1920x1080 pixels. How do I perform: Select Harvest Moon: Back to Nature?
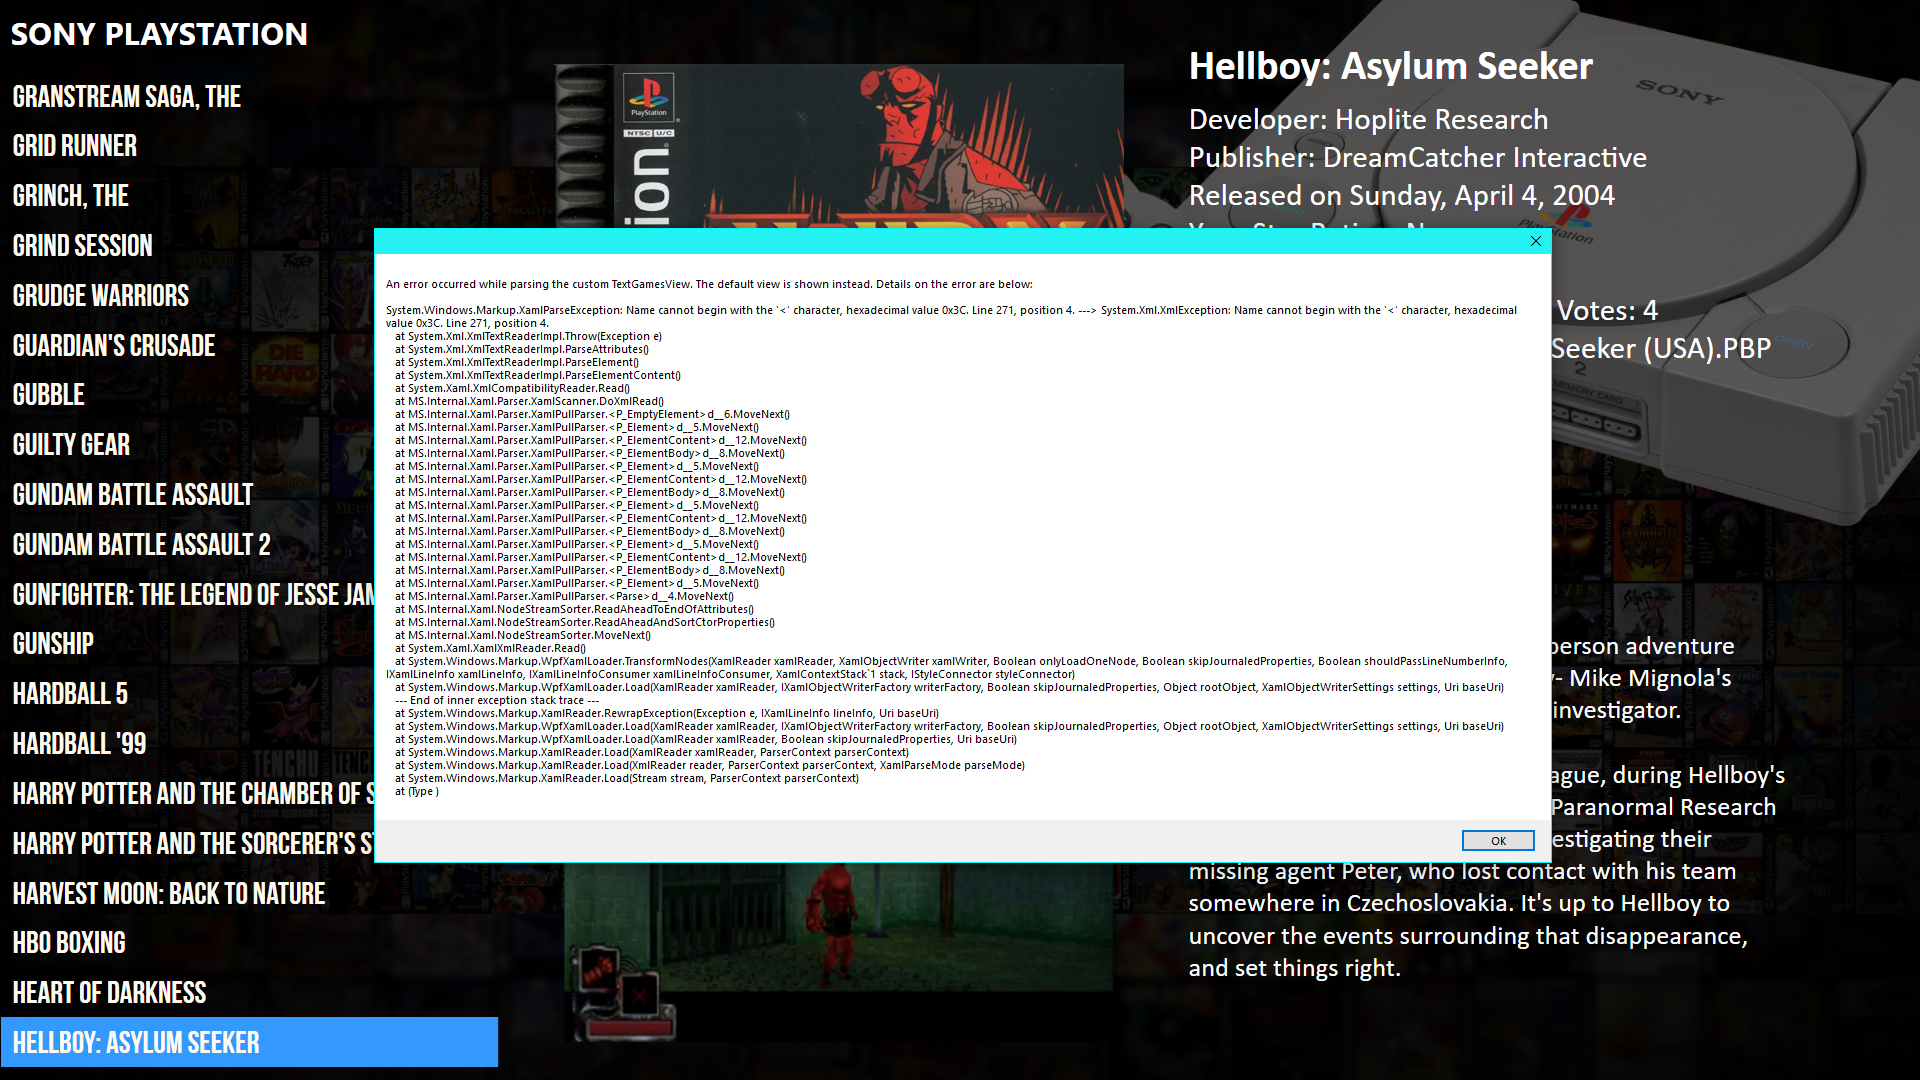[169, 894]
